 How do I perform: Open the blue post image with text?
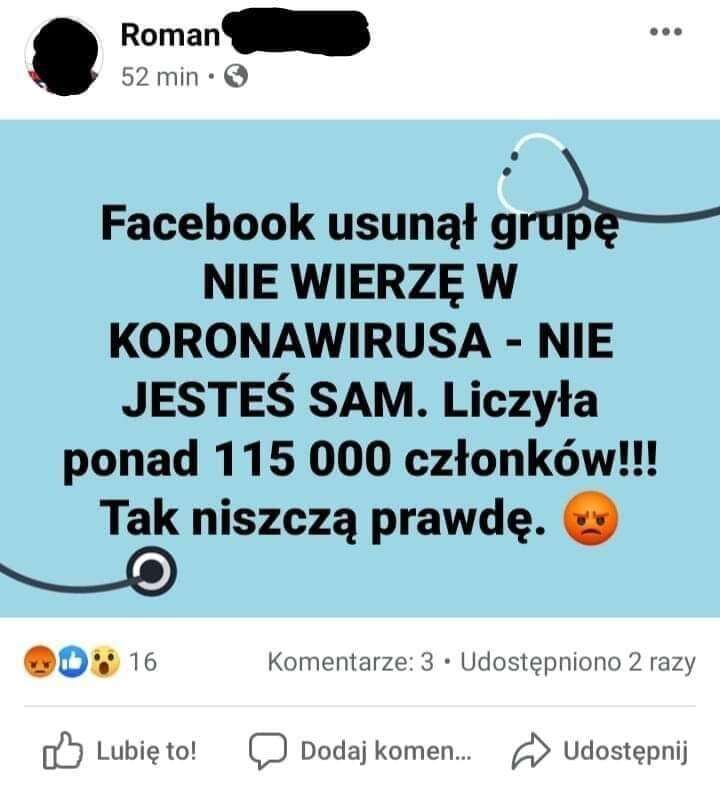coord(360,368)
